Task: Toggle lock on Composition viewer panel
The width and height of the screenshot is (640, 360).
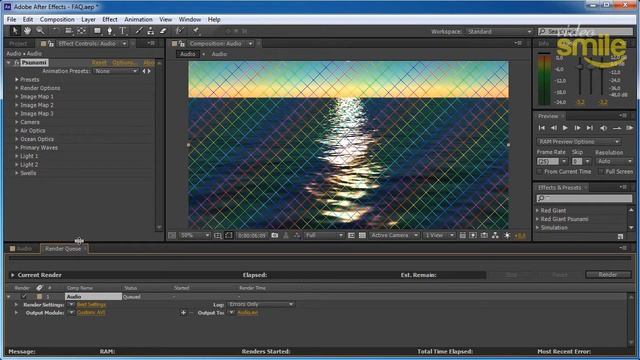Action: [182, 44]
